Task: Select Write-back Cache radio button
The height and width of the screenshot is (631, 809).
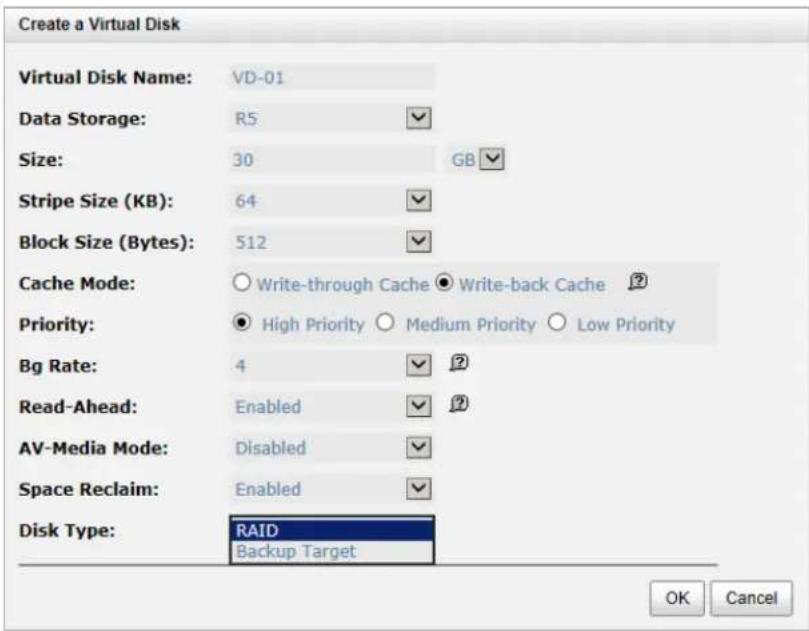Action: (444, 283)
